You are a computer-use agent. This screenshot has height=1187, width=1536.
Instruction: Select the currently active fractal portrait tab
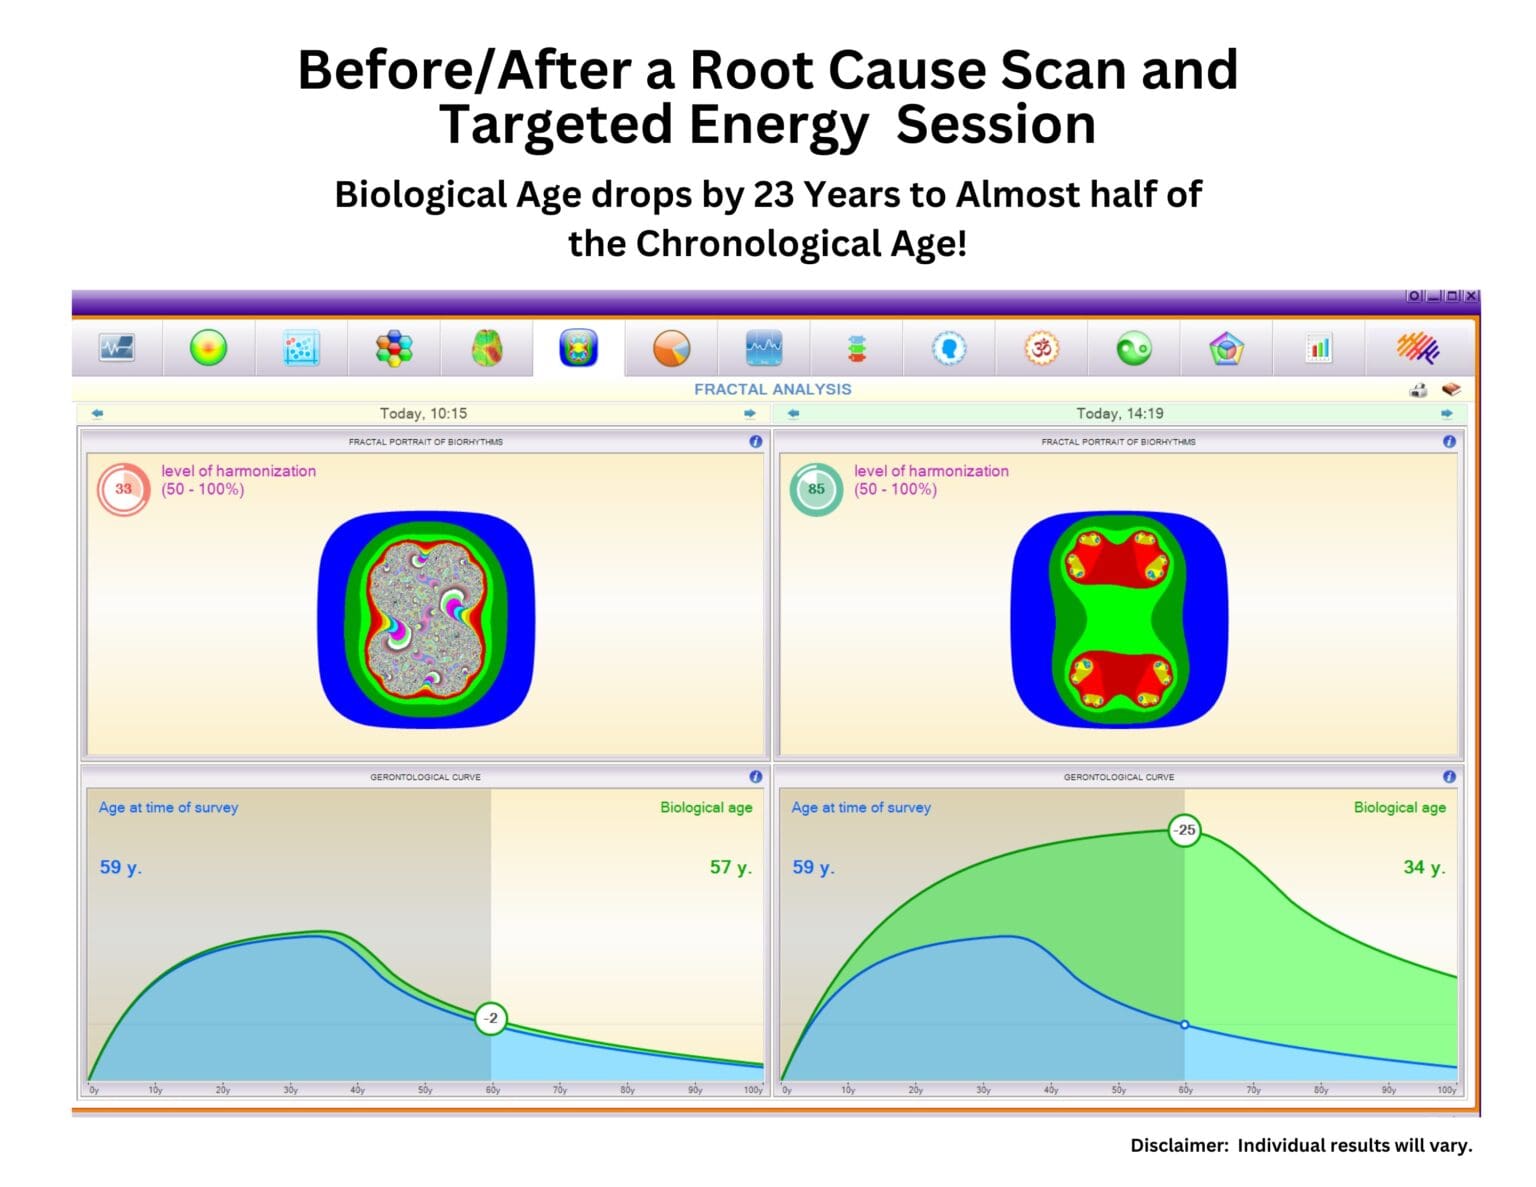[577, 348]
